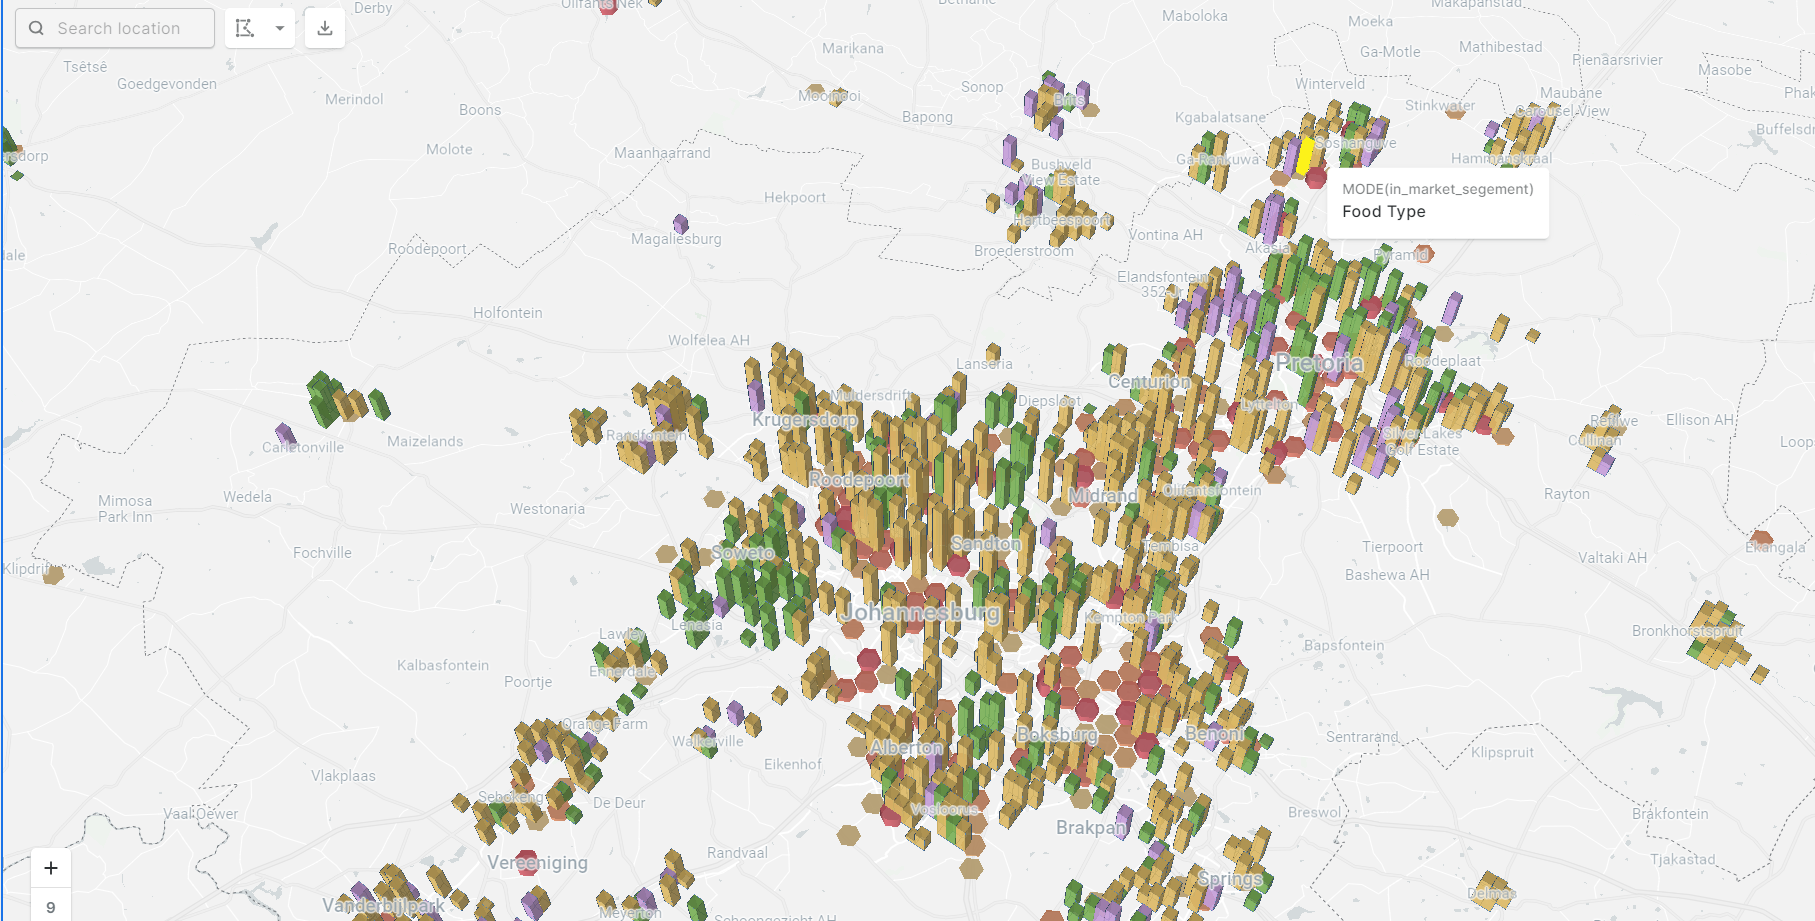Click the Pretoria city label

(1319, 363)
